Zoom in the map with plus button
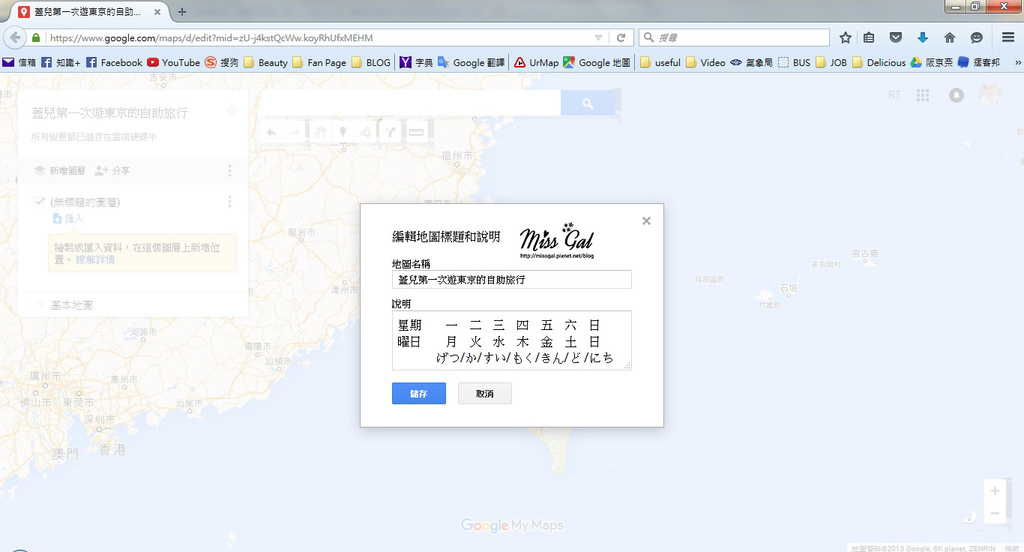Viewport: 1024px width, 552px height. point(995,491)
